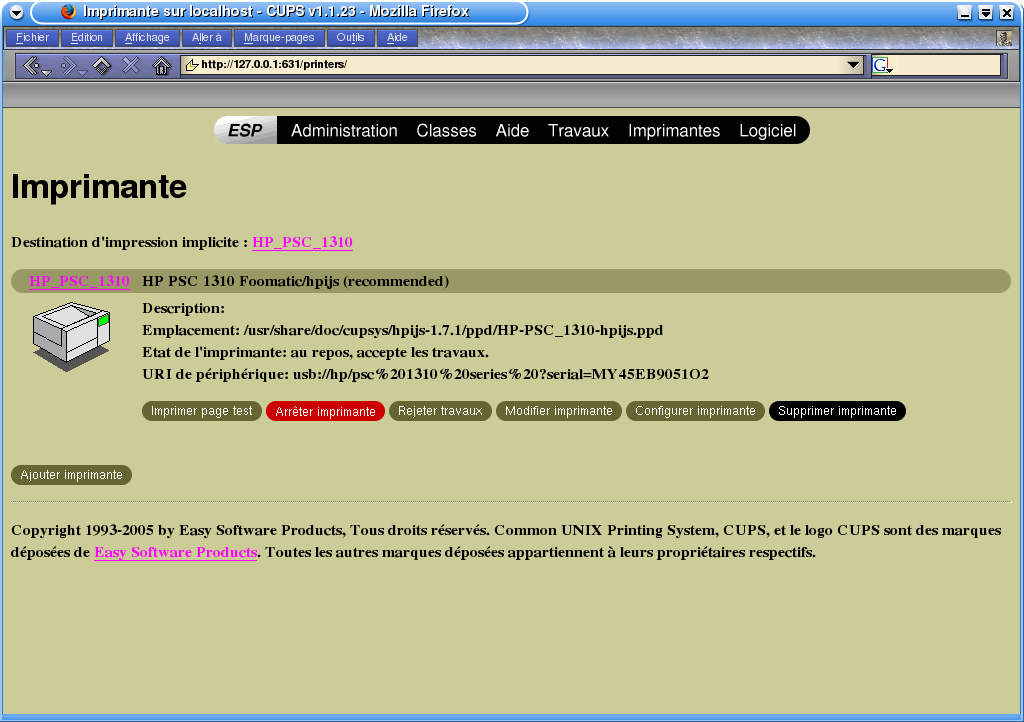The image size is (1024, 722).
Task: Open HP_PSC_1310 link in the printer header bar
Action: tap(79, 281)
